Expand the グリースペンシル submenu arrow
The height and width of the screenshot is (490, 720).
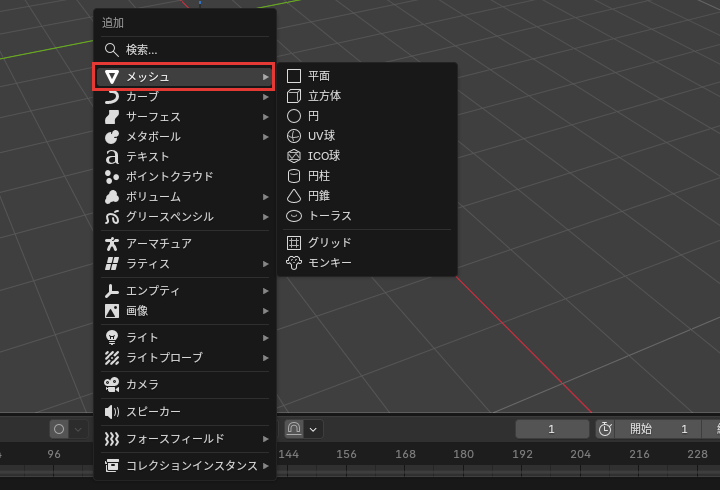(x=265, y=217)
